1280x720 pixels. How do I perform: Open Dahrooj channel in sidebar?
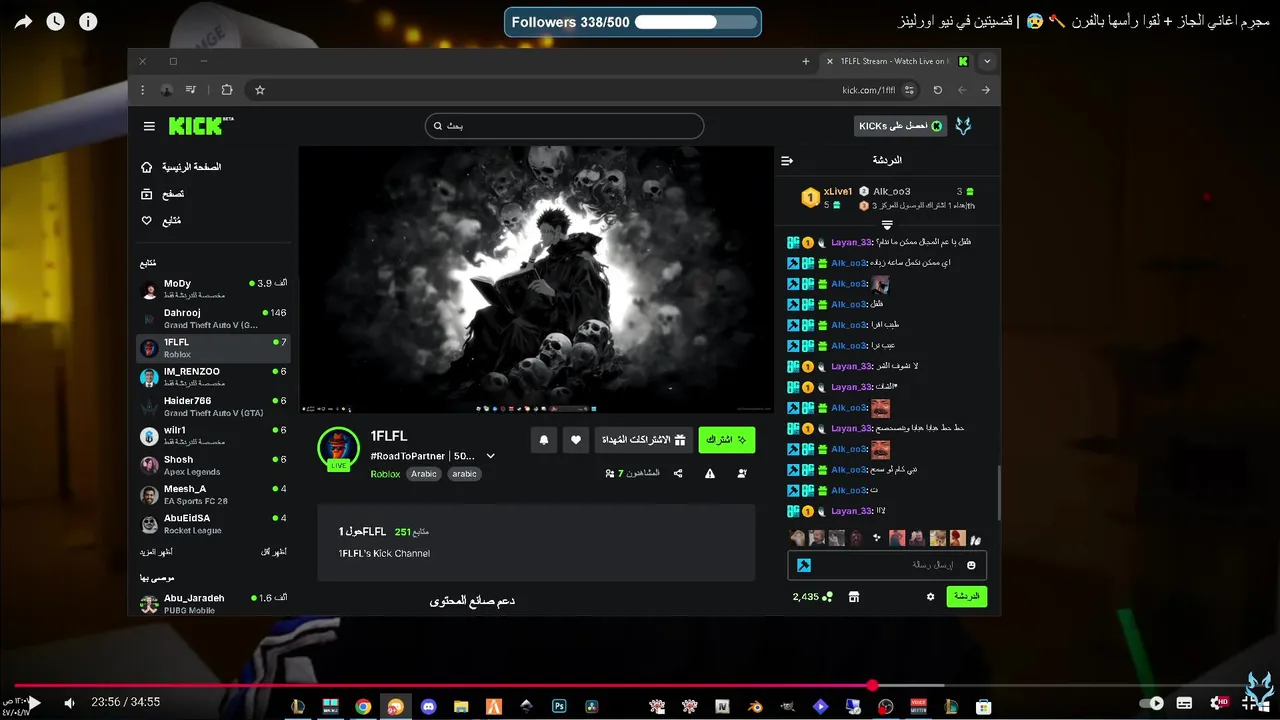pyautogui.click(x=214, y=318)
